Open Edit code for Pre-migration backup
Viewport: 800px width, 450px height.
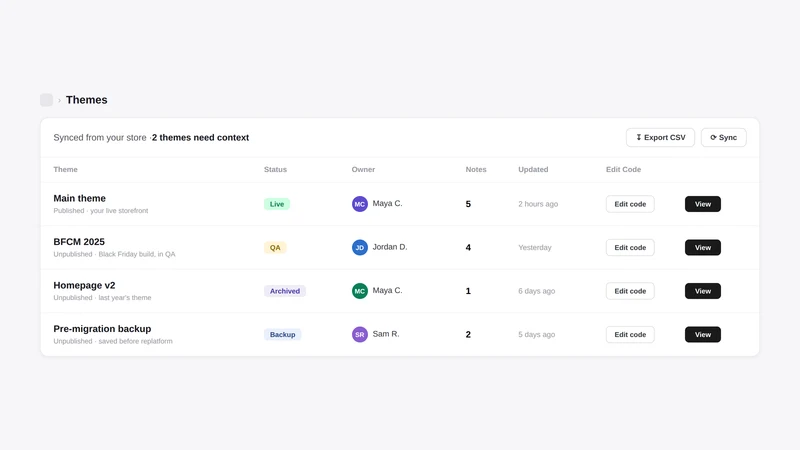pyautogui.click(x=630, y=335)
